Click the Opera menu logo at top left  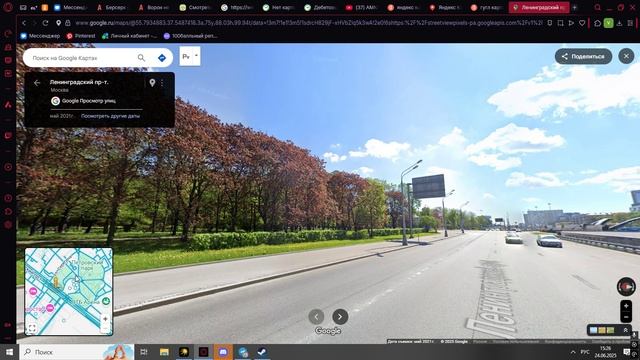[x=8, y=7]
